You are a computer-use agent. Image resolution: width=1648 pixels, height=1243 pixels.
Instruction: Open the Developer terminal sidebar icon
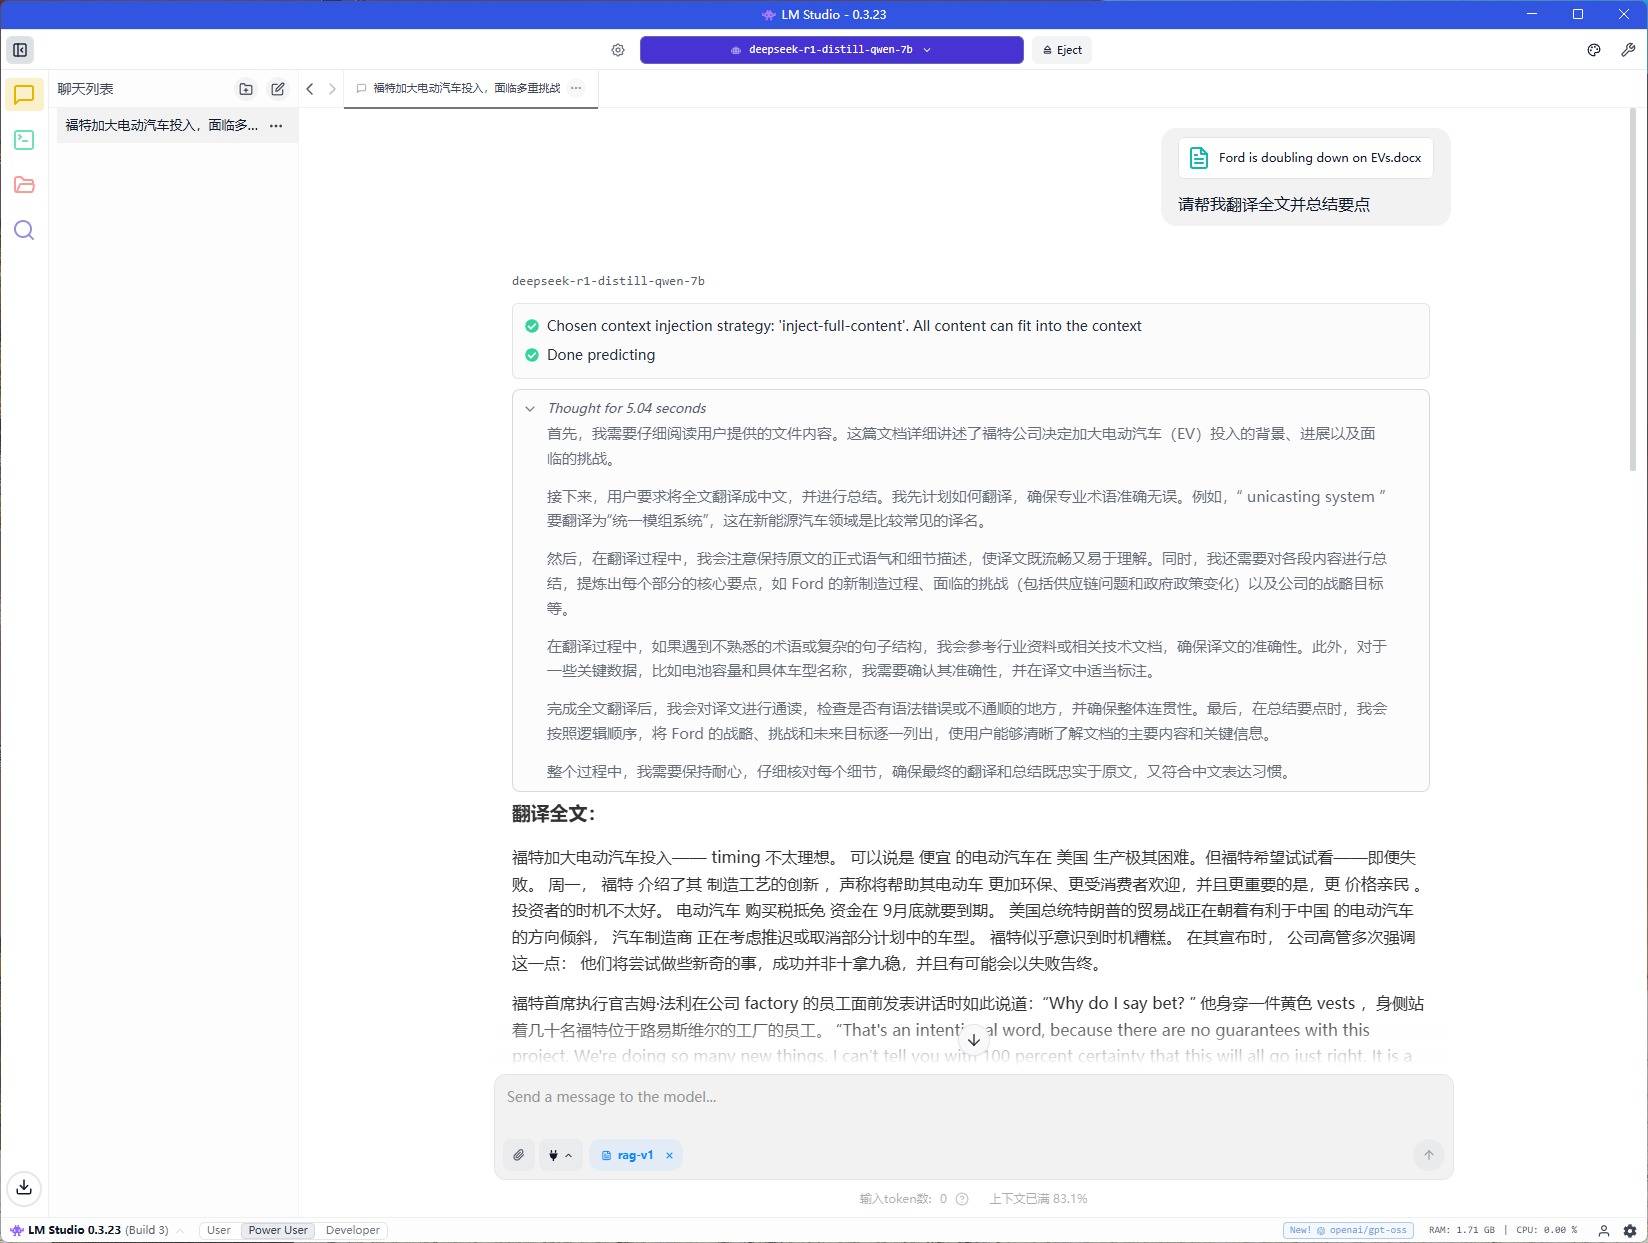click(x=24, y=140)
